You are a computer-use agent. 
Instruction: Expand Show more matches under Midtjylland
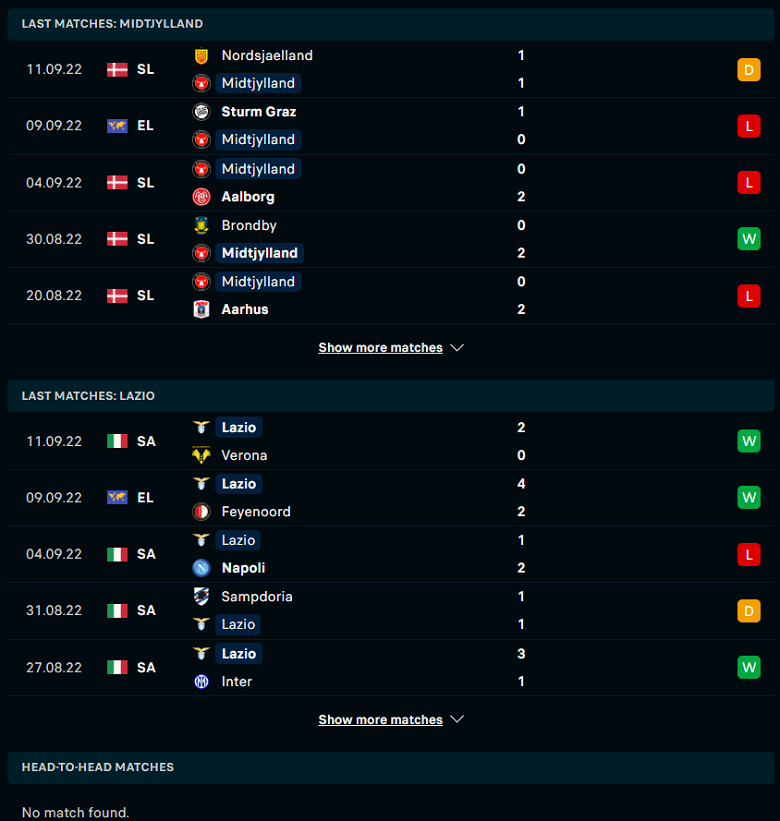tap(381, 348)
